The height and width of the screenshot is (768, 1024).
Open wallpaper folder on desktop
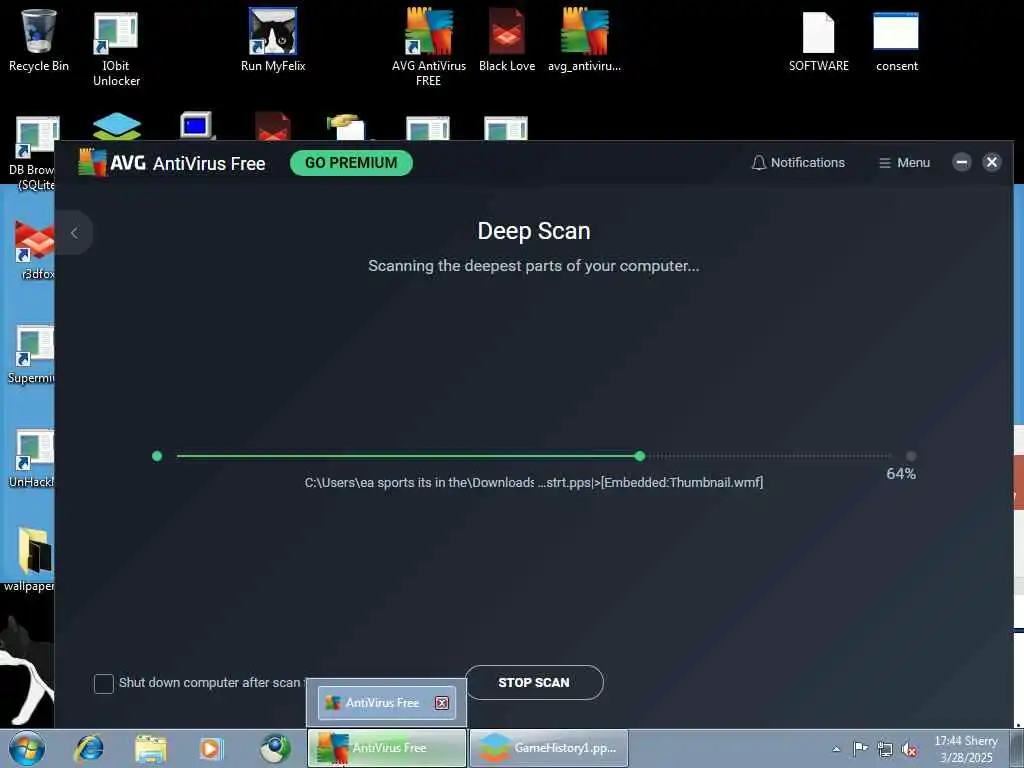[29, 559]
